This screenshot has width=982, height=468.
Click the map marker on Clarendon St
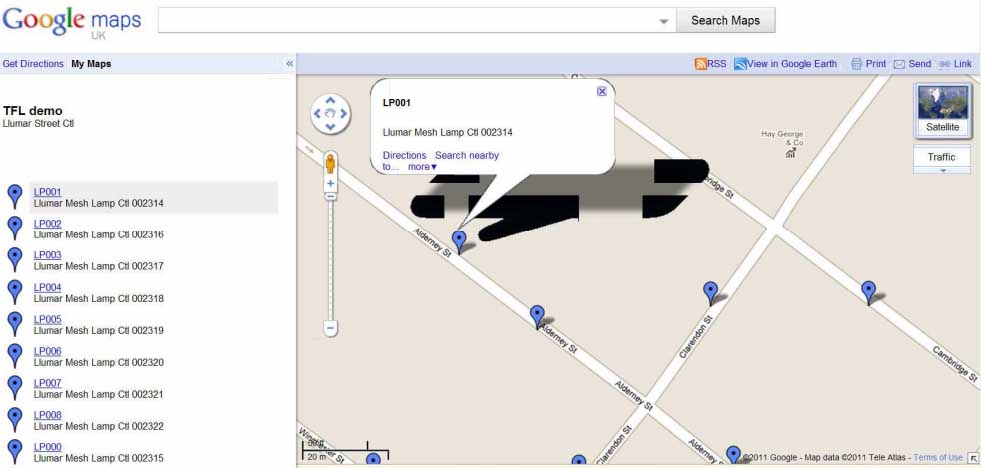[710, 293]
